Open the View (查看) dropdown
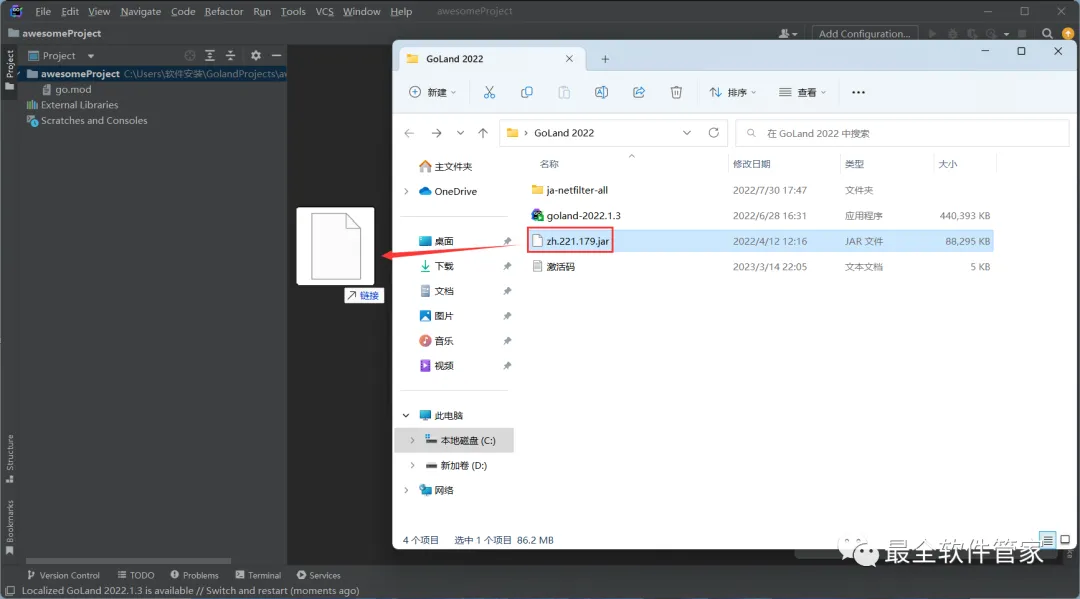The height and width of the screenshot is (599, 1080). [x=802, y=92]
